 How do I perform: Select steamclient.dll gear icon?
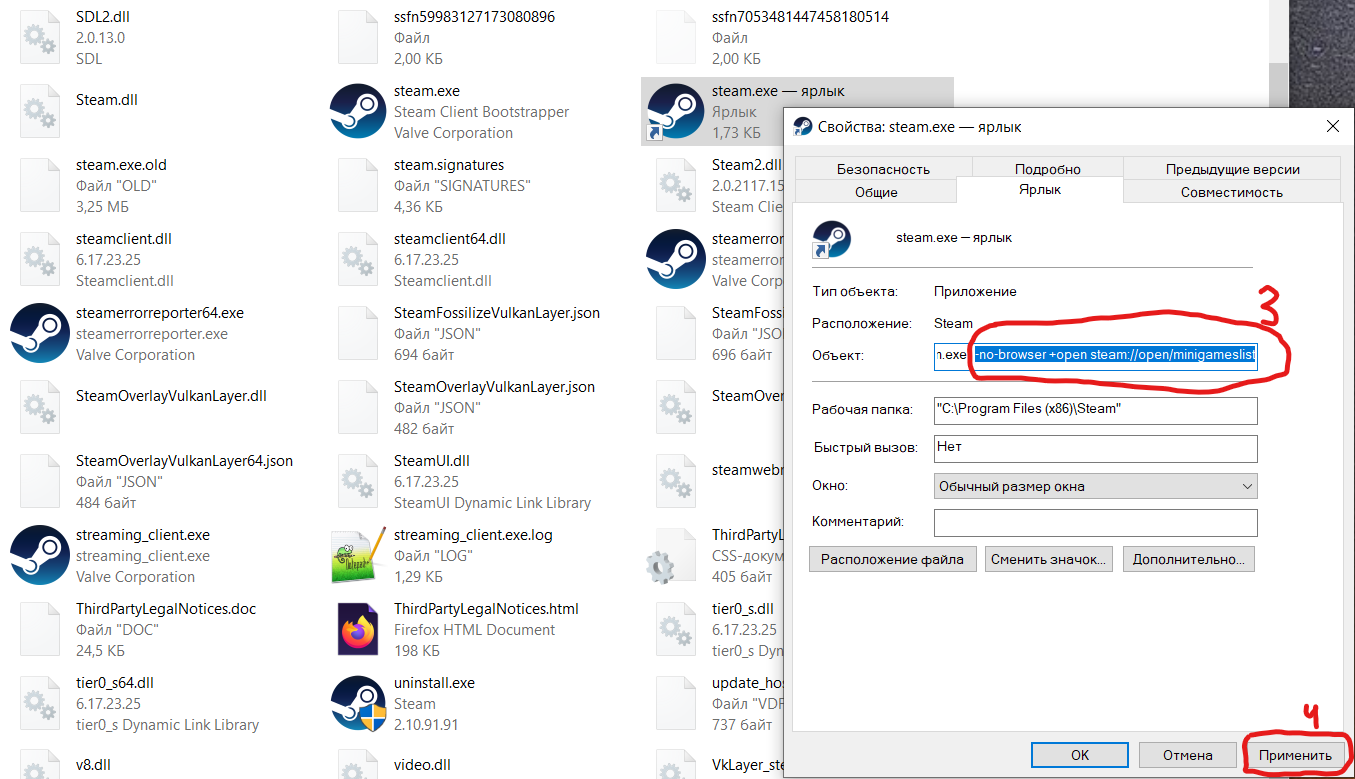[40, 259]
